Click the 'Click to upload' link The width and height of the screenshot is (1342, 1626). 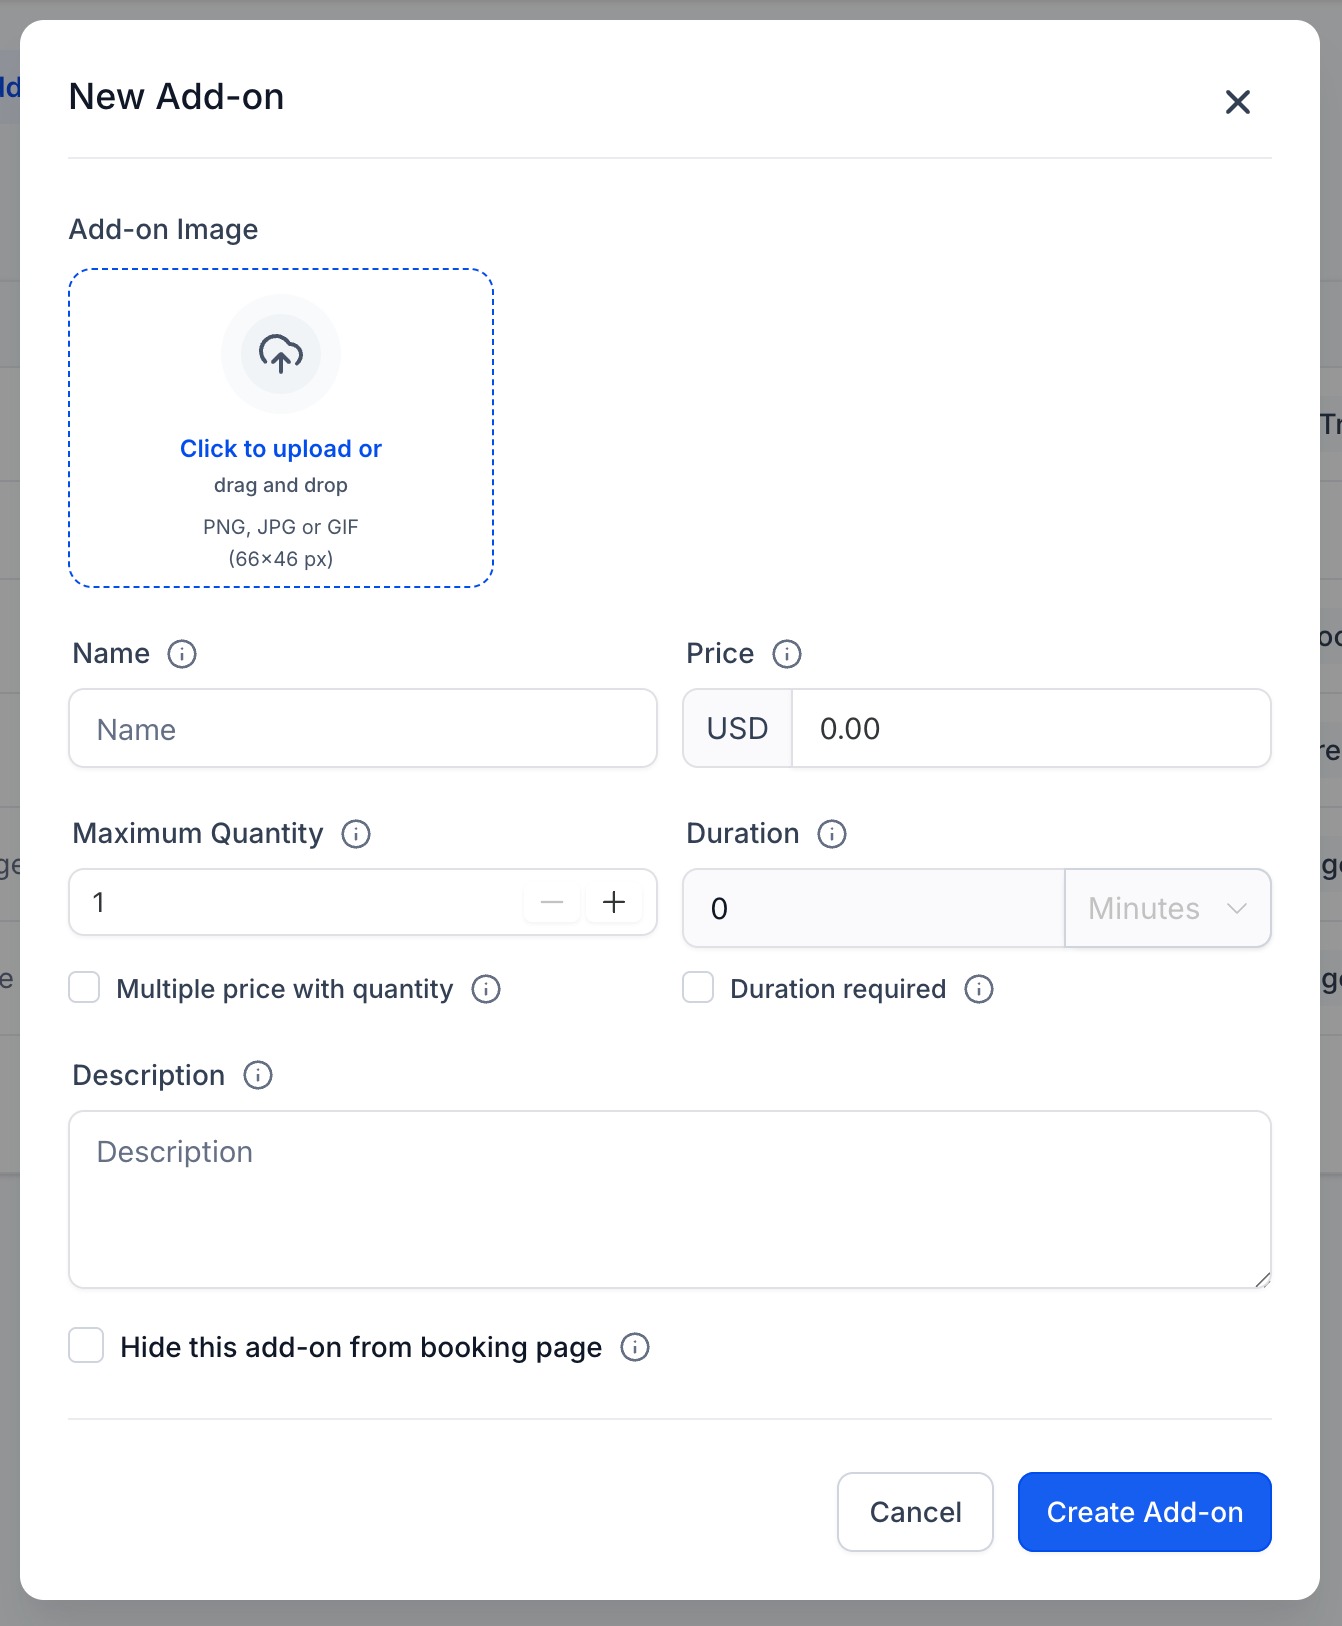click(x=281, y=449)
